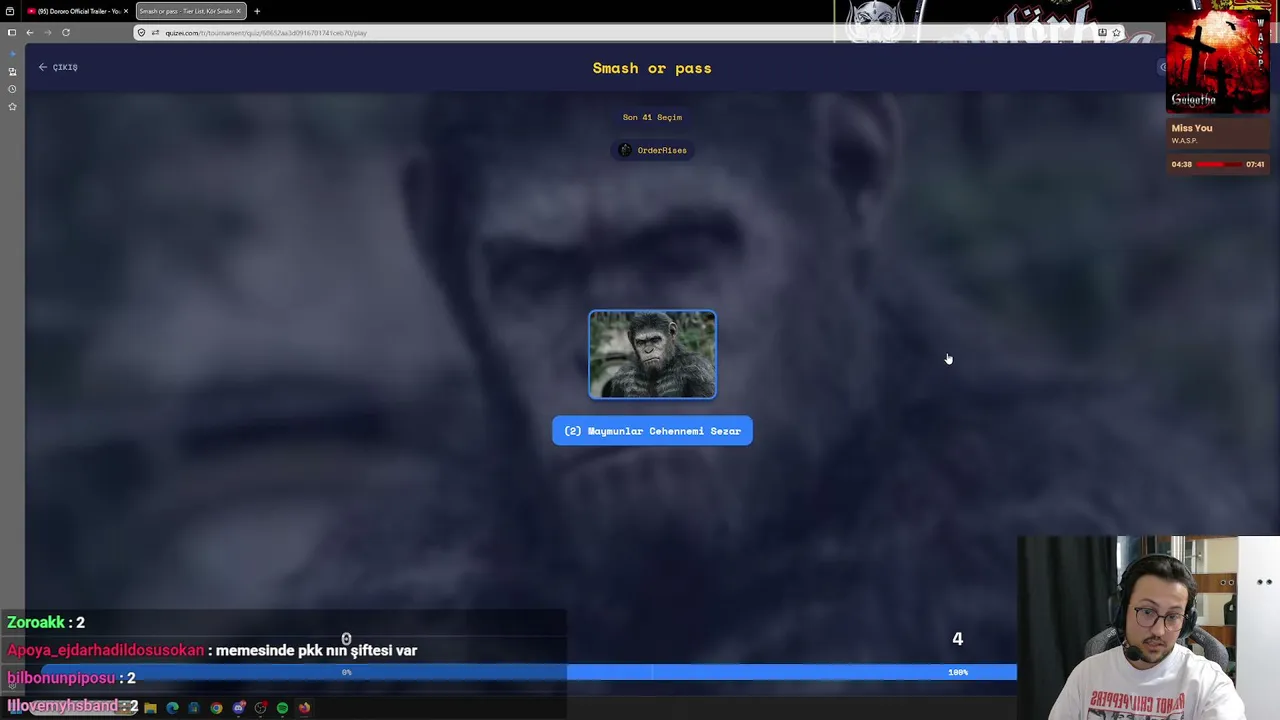The height and width of the screenshot is (720, 1280).
Task: Switch to the Dororo Official Trailer YouTube tab
Action: 76,11
